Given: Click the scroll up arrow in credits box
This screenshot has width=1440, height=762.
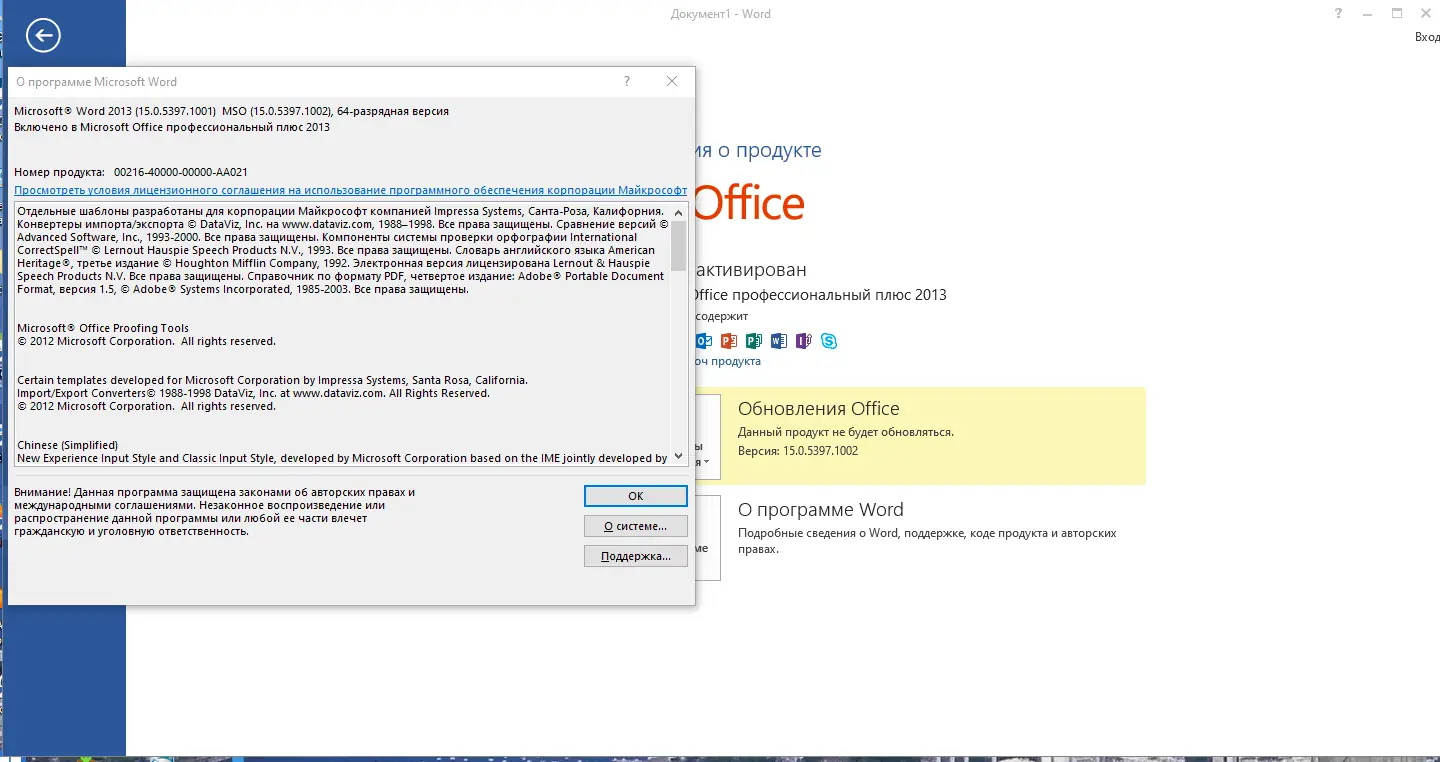Looking at the screenshot, I should [x=679, y=212].
